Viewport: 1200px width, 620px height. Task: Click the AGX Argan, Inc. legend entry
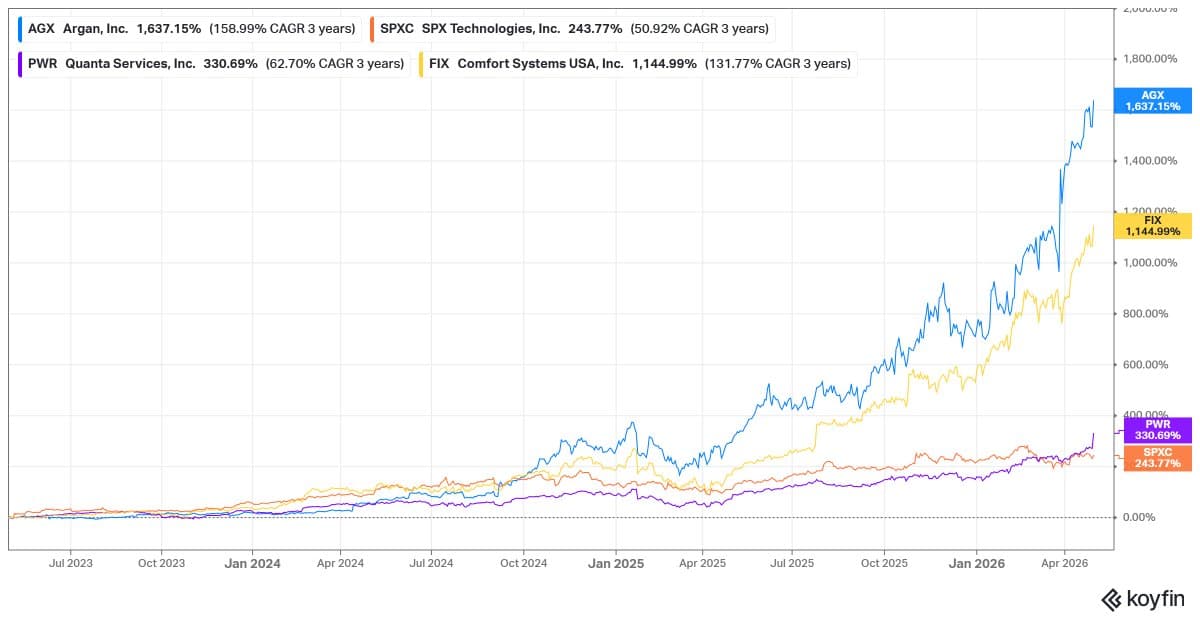tap(189, 29)
